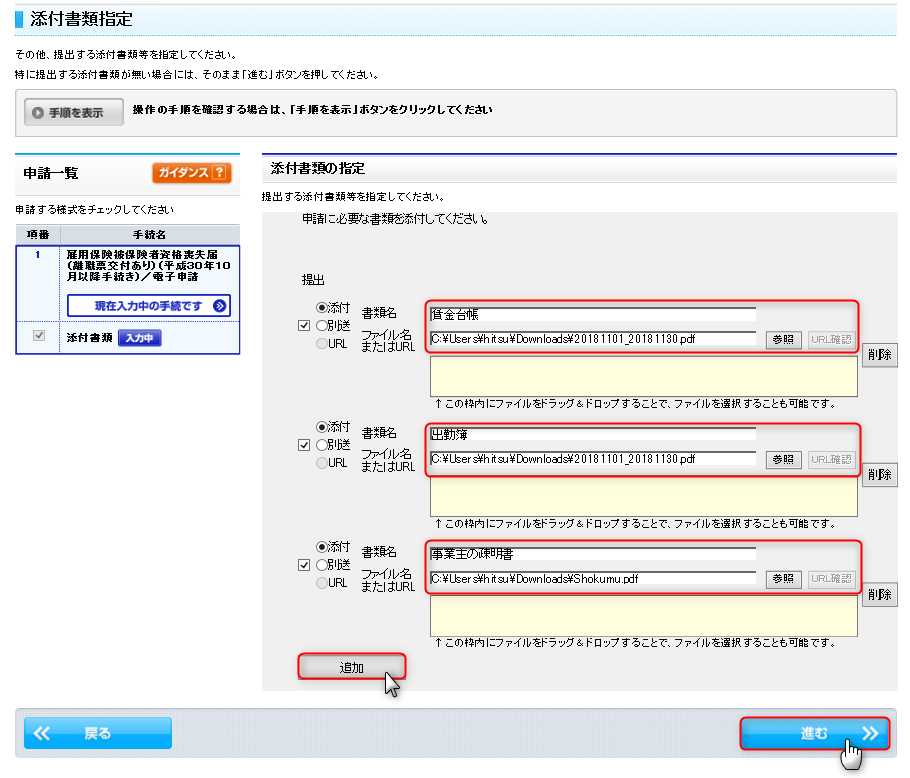Toggle the checkbox for 賃金台帳 attachment
Screen dimensions: 910x778
click(304, 325)
